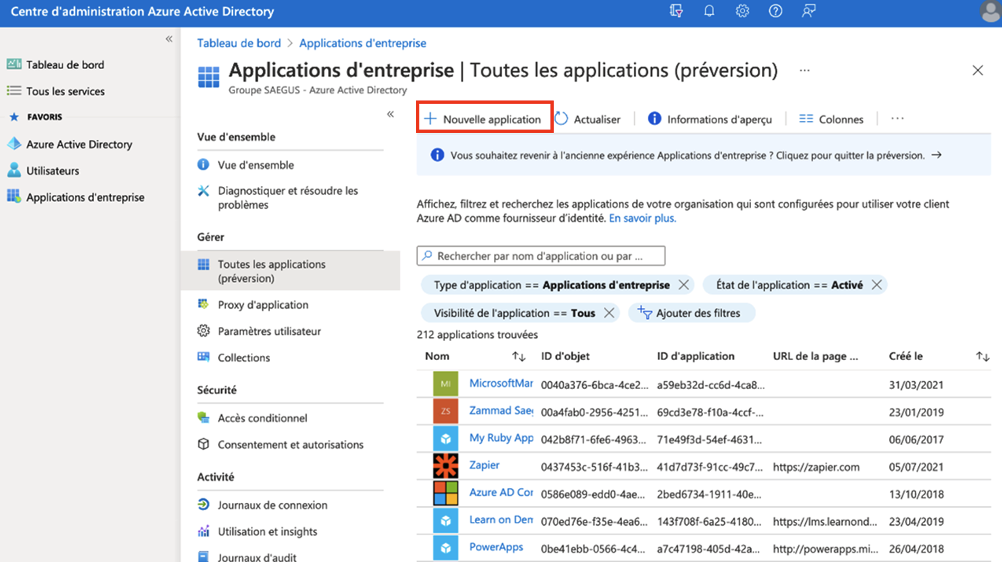The width and height of the screenshot is (1002, 562).
Task: Click Actualiser to refresh the list
Action: tap(588, 119)
